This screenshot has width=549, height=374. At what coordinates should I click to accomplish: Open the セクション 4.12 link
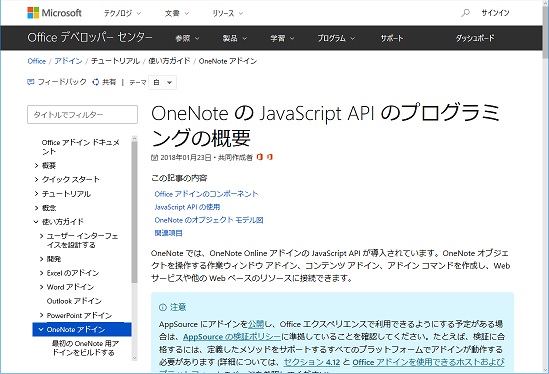312,362
